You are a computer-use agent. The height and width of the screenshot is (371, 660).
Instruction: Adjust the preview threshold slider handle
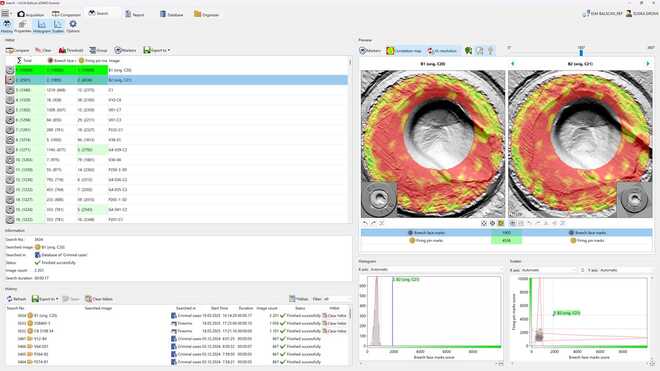point(581,53)
